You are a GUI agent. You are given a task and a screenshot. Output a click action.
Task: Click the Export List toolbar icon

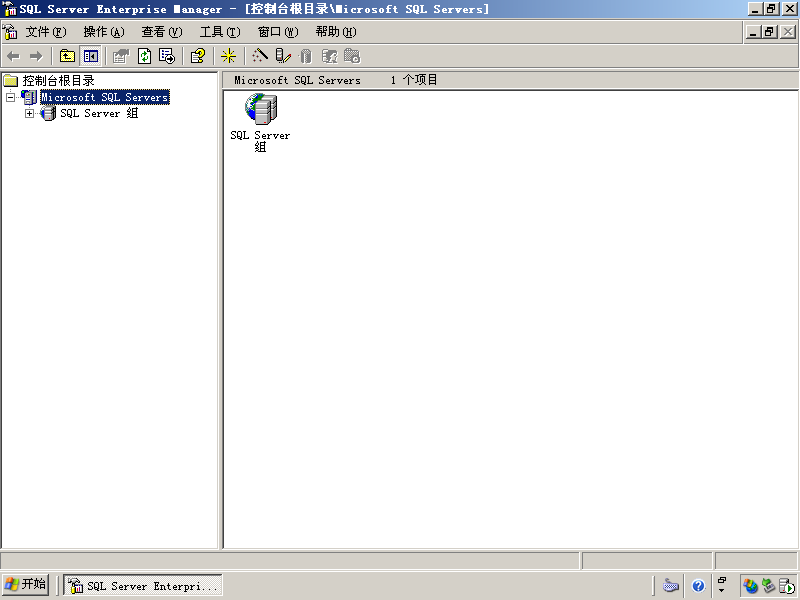click(167, 56)
